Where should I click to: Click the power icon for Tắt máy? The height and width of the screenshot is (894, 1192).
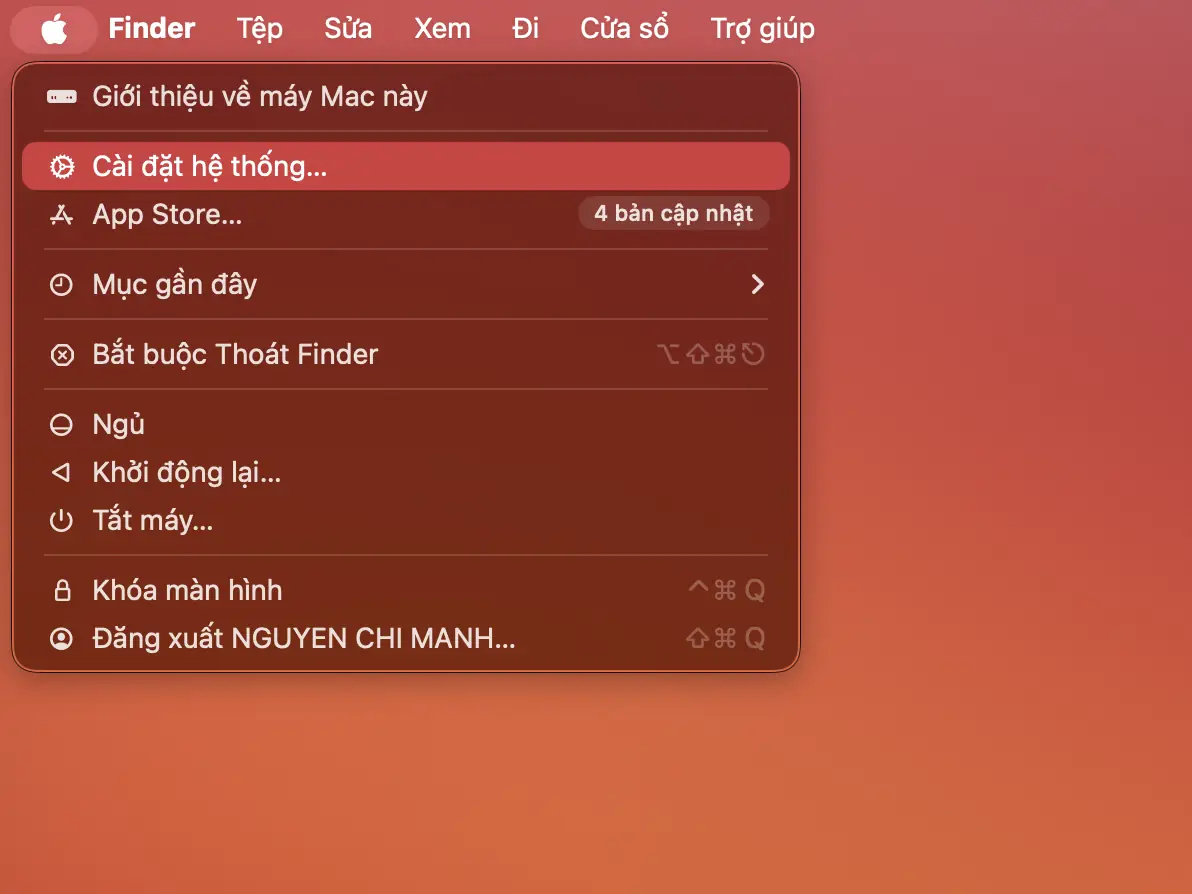click(x=62, y=521)
